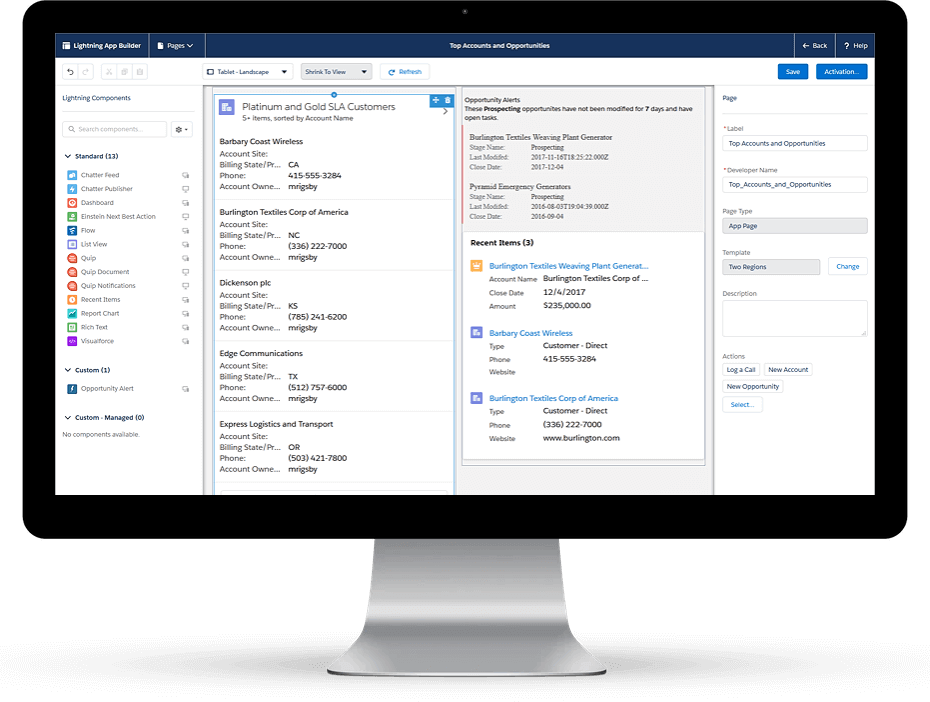930x702 pixels.
Task: Collapse the Custom (1) section
Action: 68,370
